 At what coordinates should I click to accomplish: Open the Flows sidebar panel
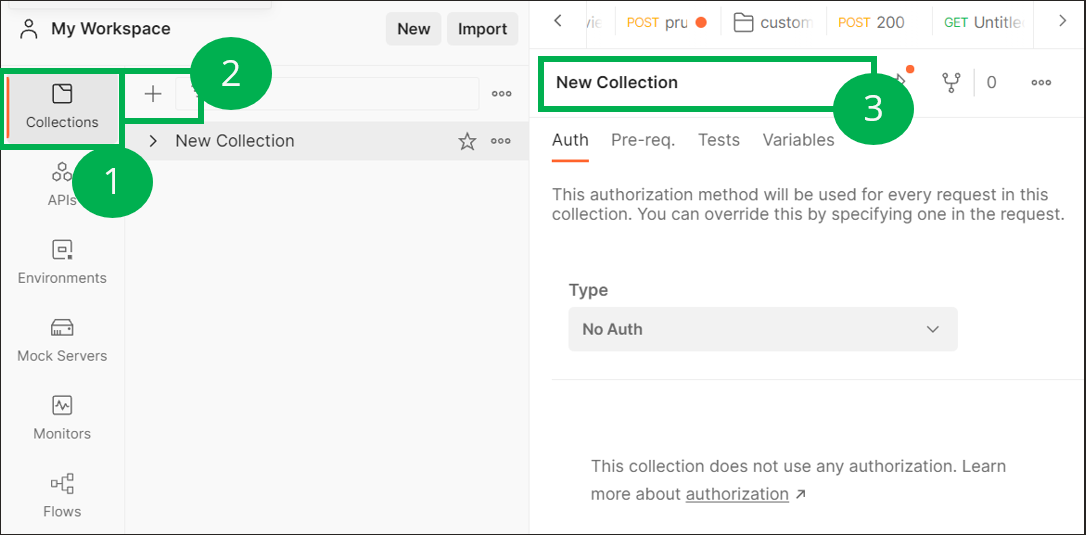[62, 496]
